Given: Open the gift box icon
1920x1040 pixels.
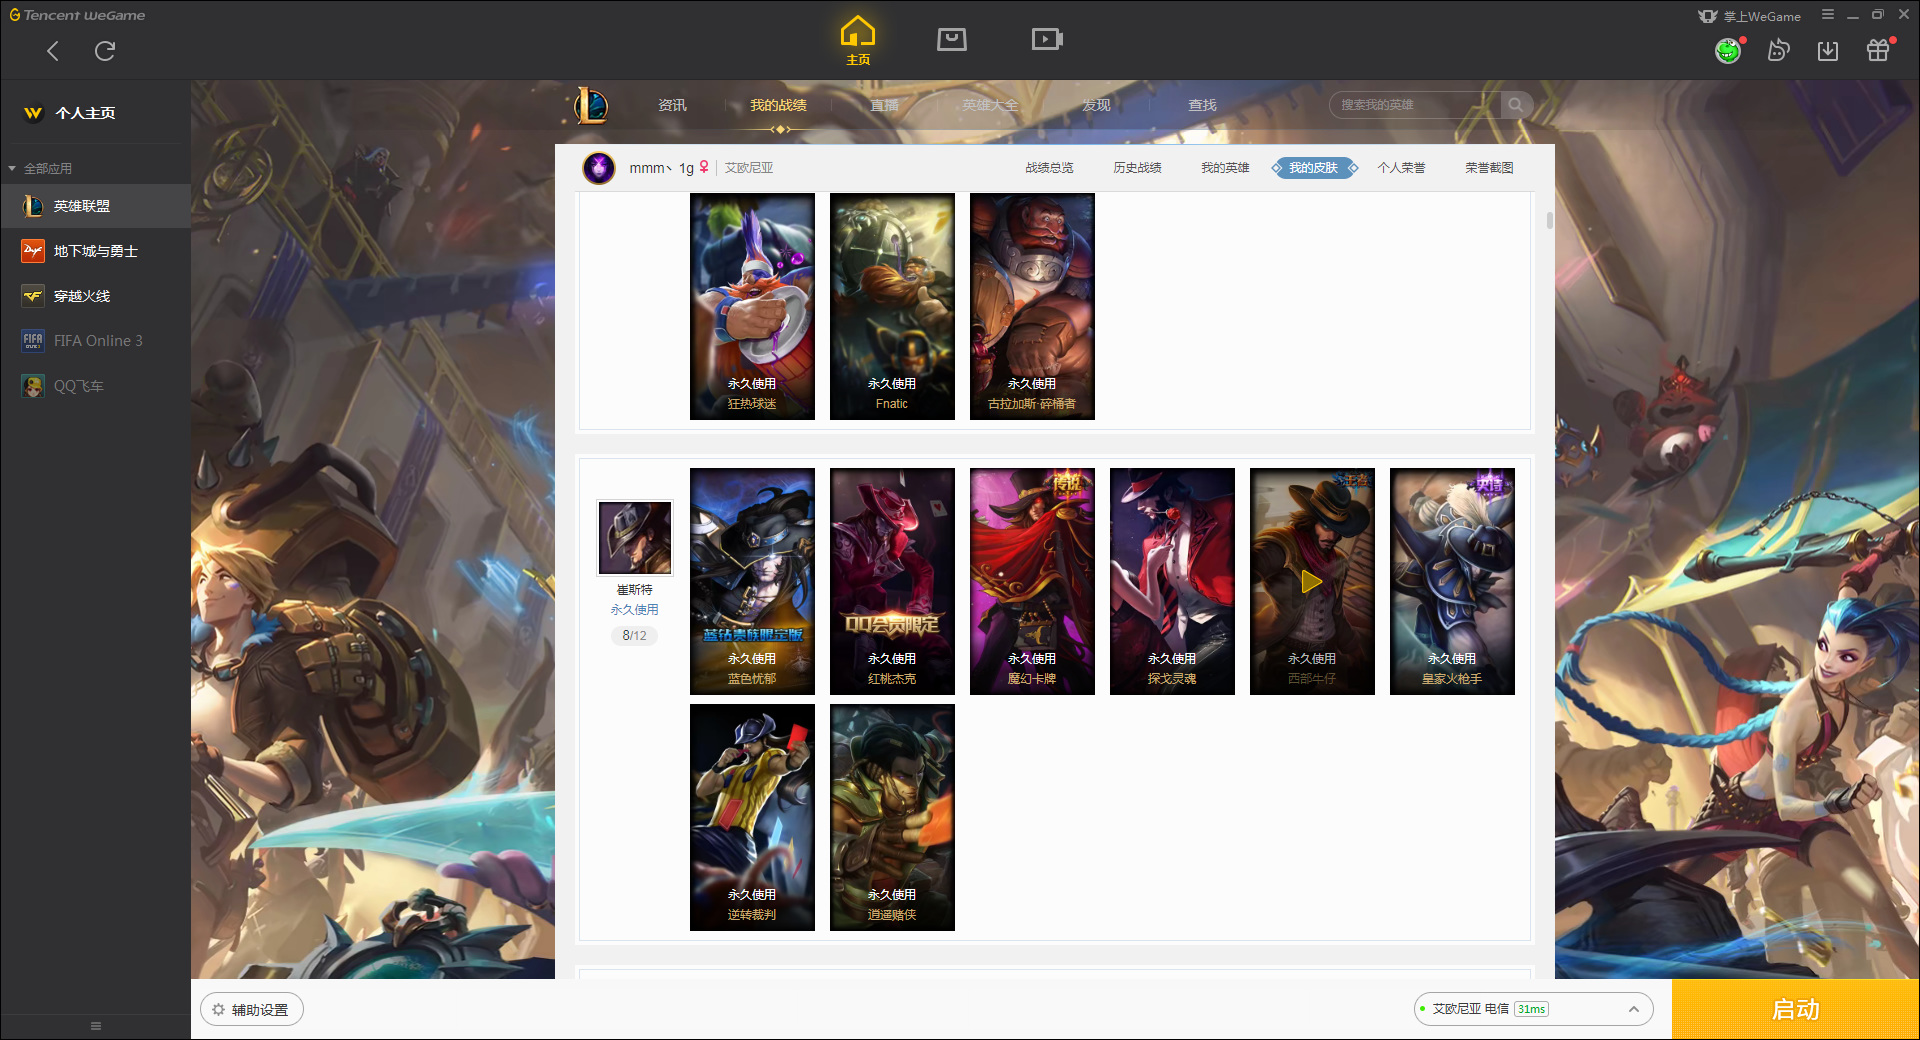Looking at the screenshot, I should tap(1878, 50).
